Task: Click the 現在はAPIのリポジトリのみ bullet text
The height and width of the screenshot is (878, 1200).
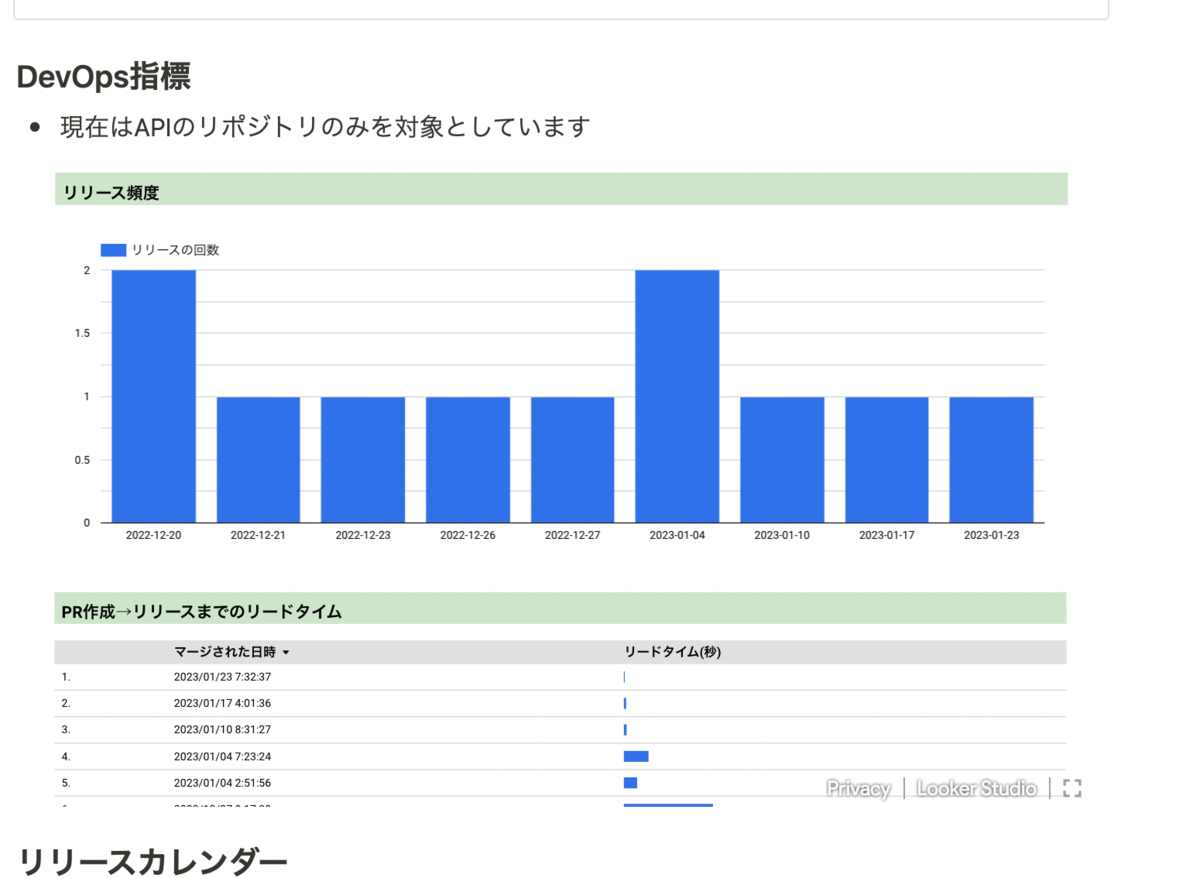Action: [325, 127]
